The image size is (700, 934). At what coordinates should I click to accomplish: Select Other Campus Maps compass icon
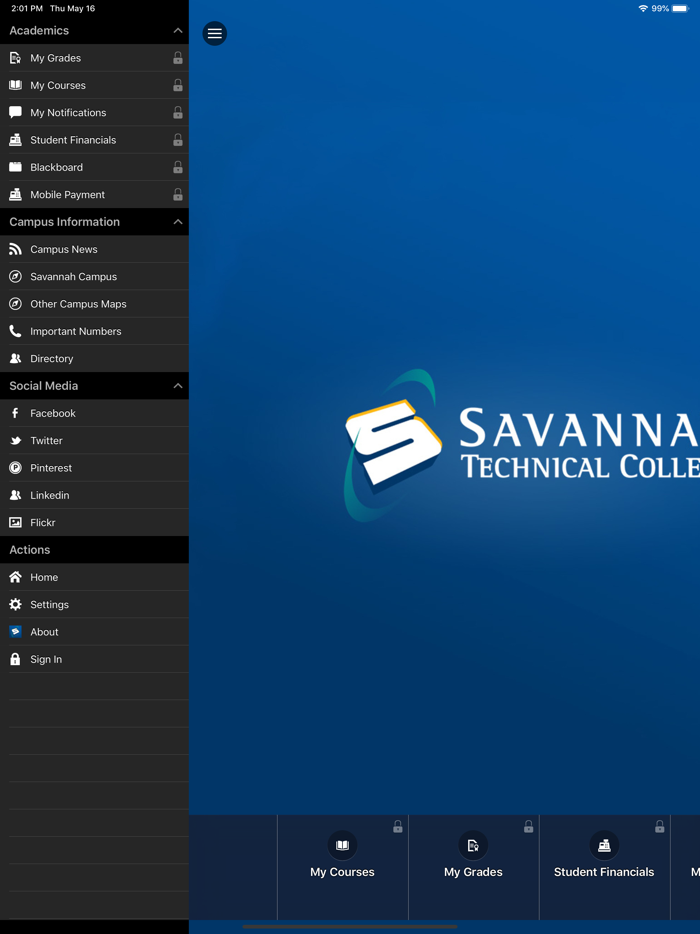(15, 304)
